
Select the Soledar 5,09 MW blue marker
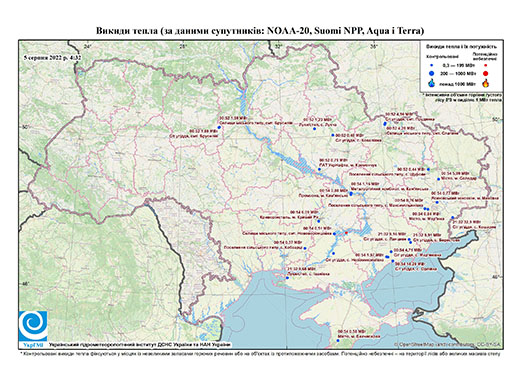click(x=439, y=179)
